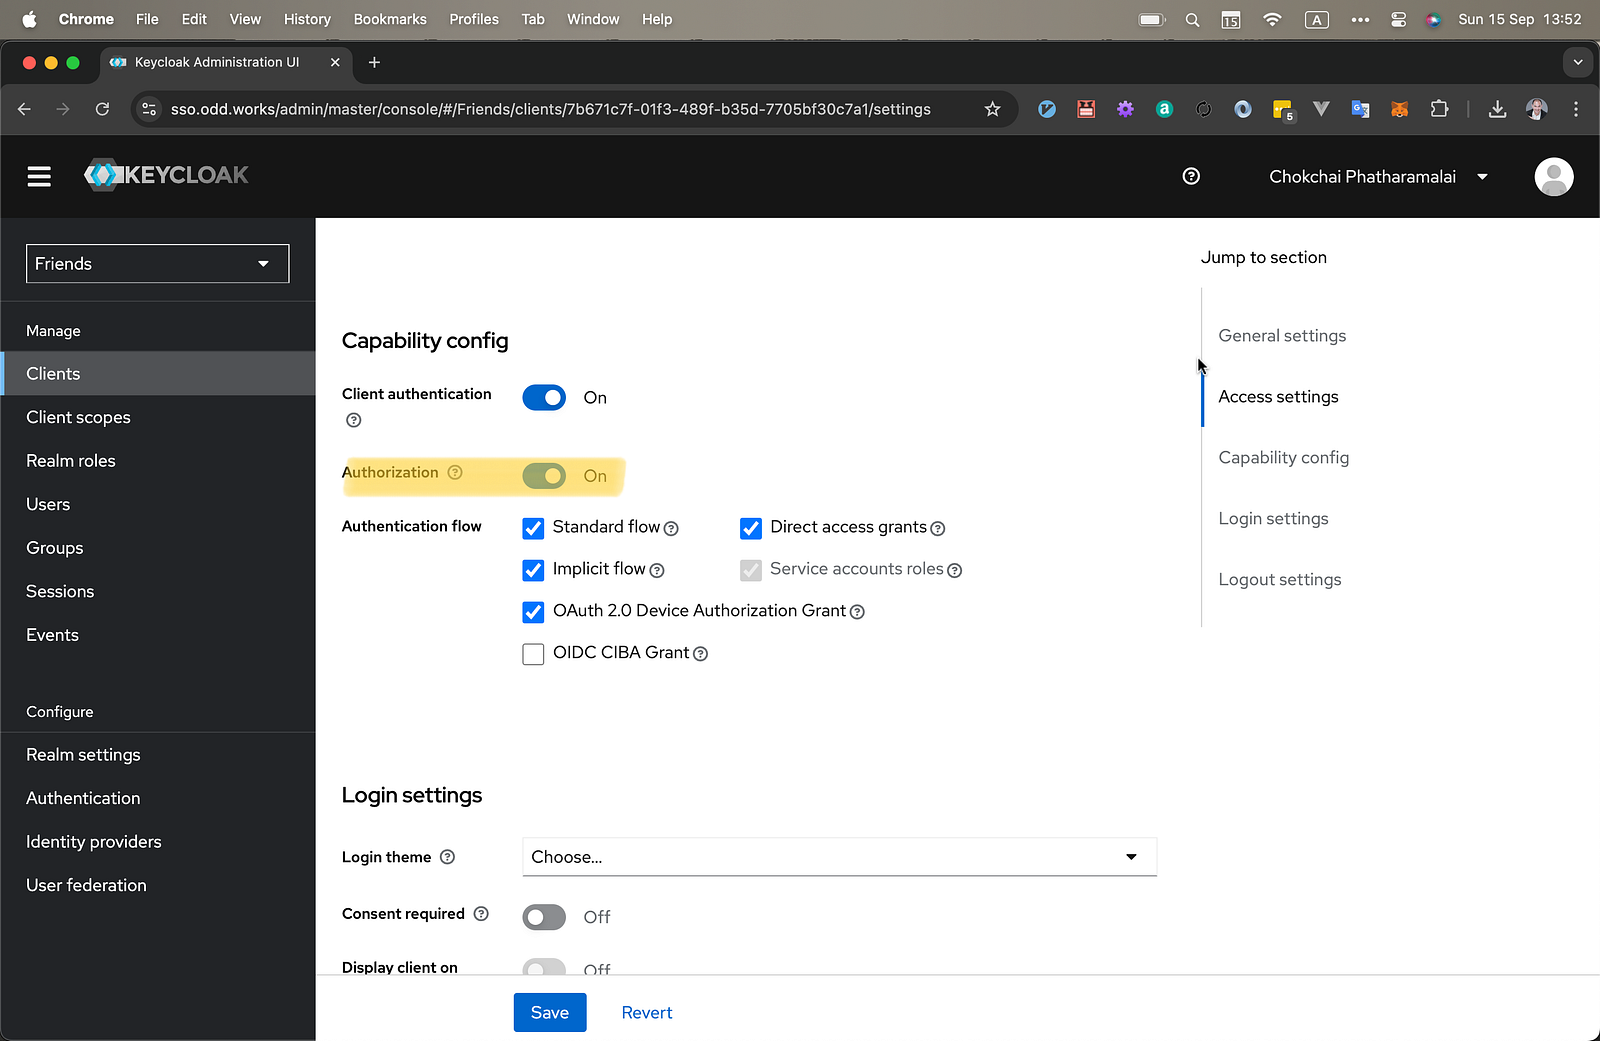Image resolution: width=1600 pixels, height=1041 pixels.
Task: Go to Sessions
Action: pyautogui.click(x=158, y=591)
